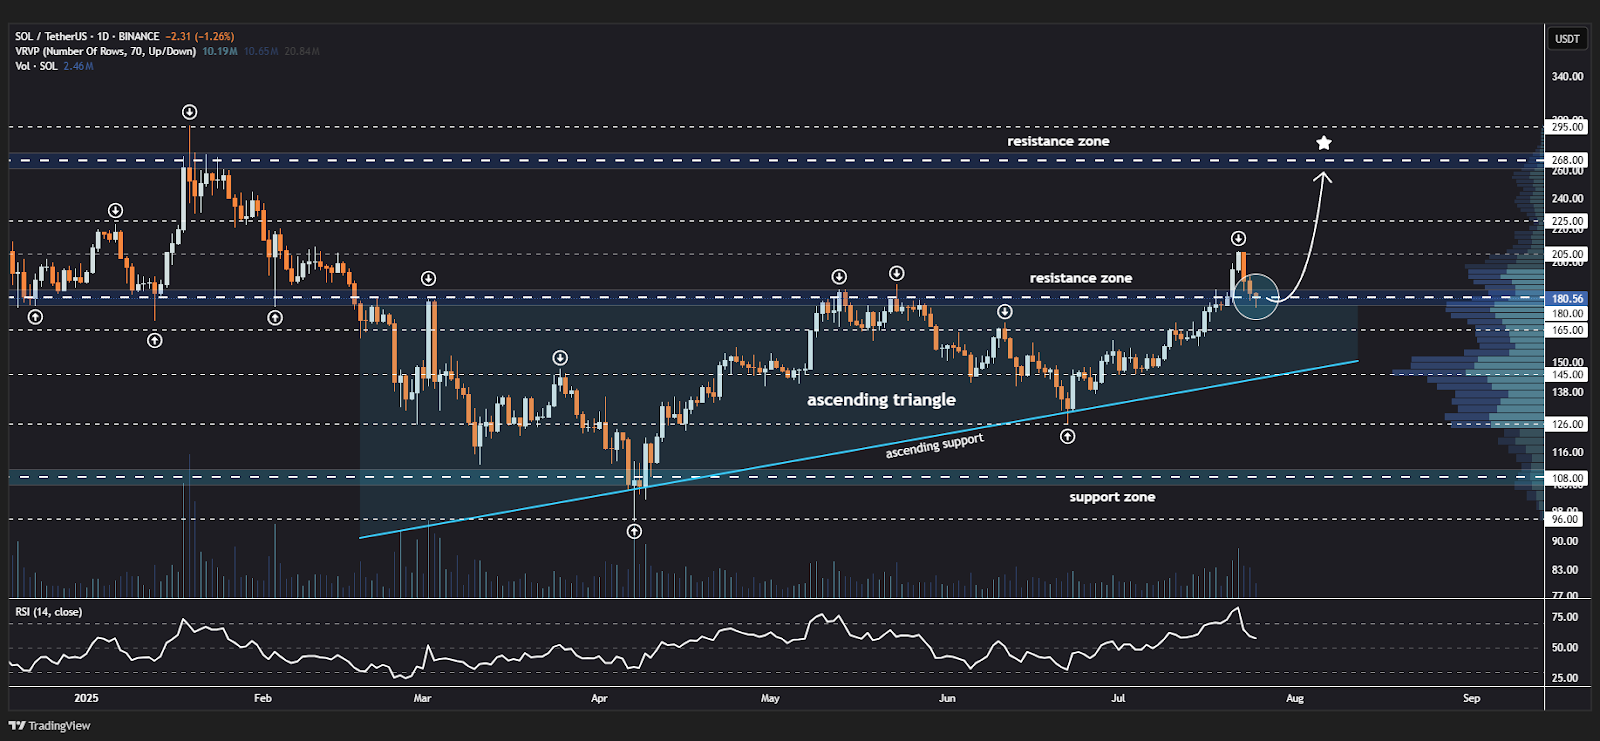This screenshot has height=741, width=1600.
Task: Select the ascending triangle text label
Action: (881, 400)
